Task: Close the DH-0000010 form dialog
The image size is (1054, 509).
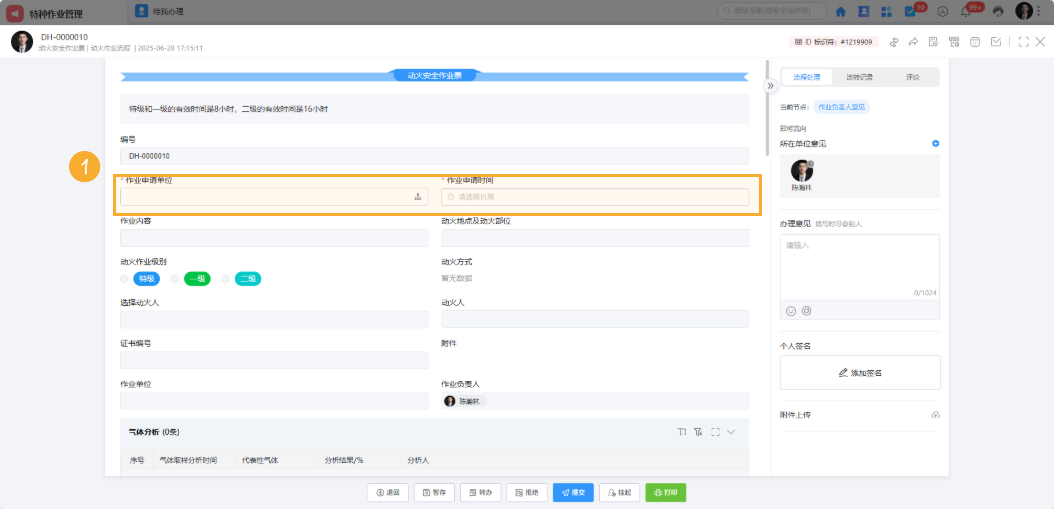Action: point(1040,42)
